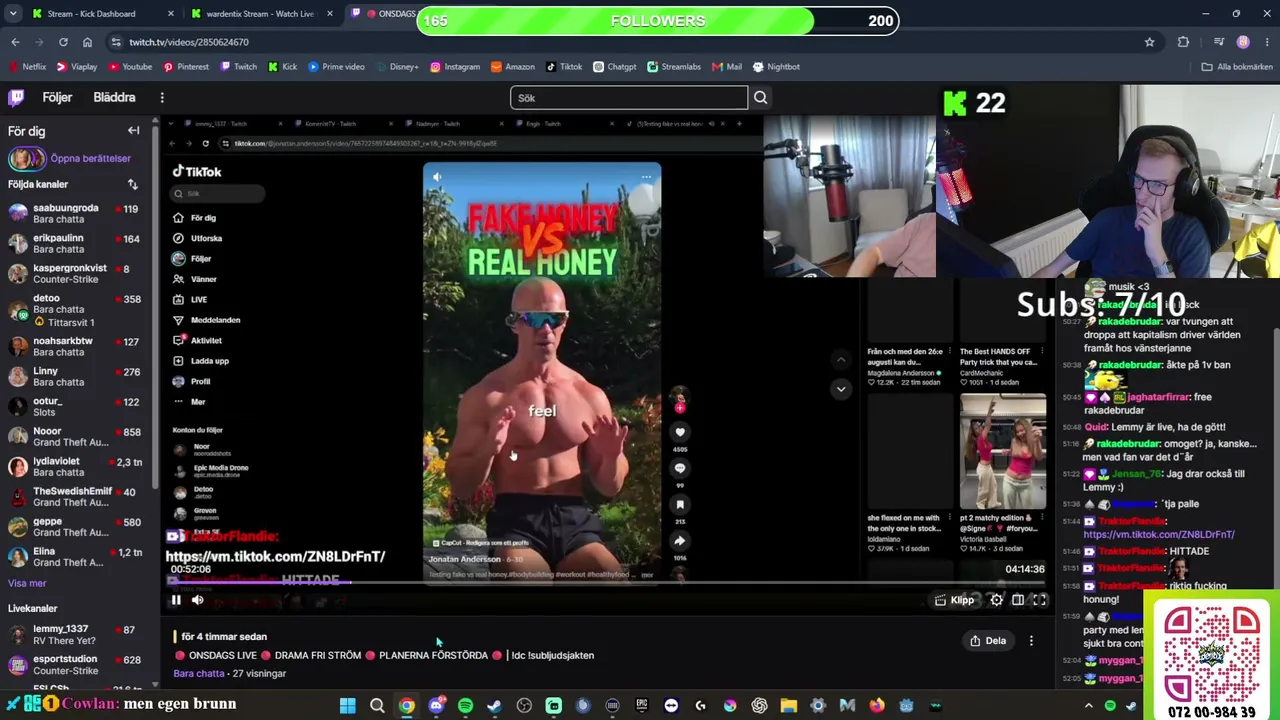
Task: Open ChatGPT app from taskbar
Action: [x=759, y=706]
